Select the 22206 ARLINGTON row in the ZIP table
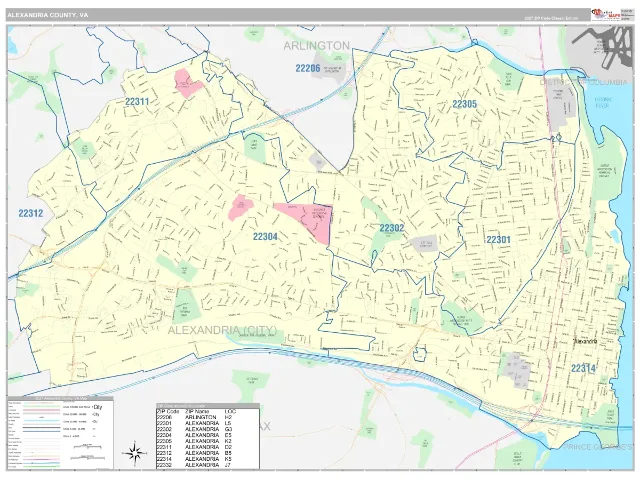Viewport: 640px width, 480px height. tap(208, 418)
